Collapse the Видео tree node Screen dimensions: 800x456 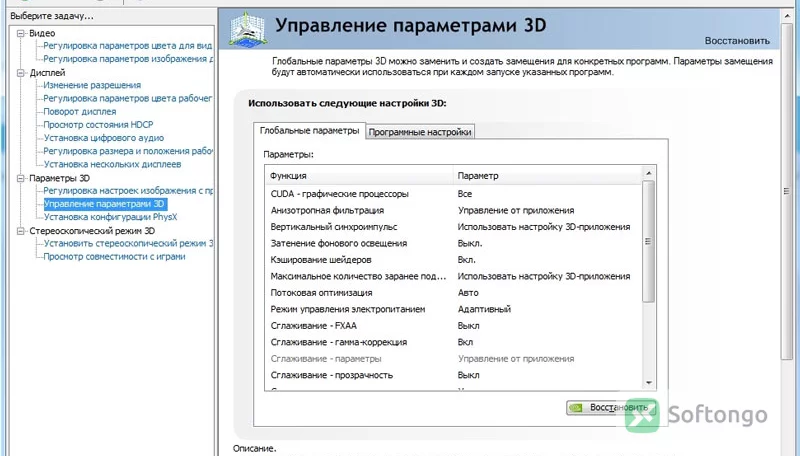pyautogui.click(x=20, y=33)
